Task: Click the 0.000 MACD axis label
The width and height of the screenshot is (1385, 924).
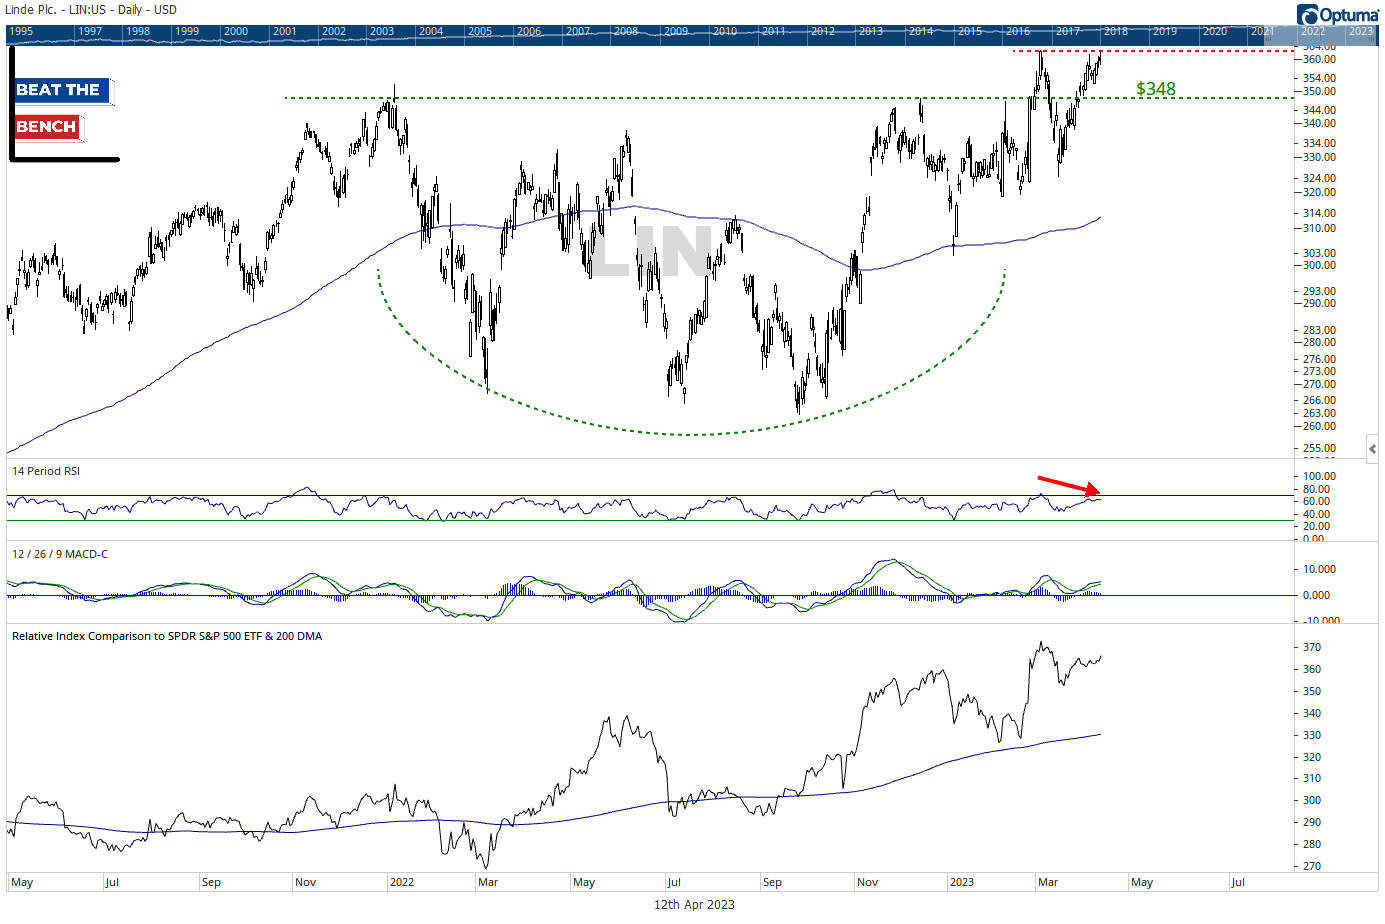Action: point(1316,595)
